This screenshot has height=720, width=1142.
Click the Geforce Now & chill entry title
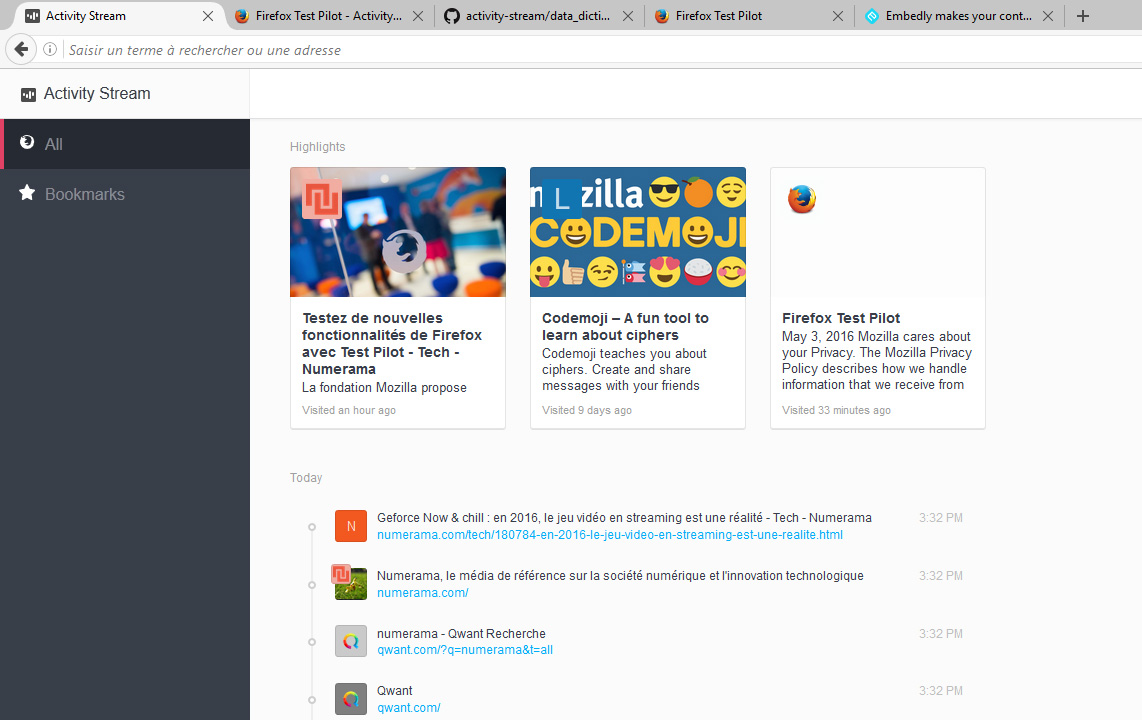pyautogui.click(x=624, y=518)
